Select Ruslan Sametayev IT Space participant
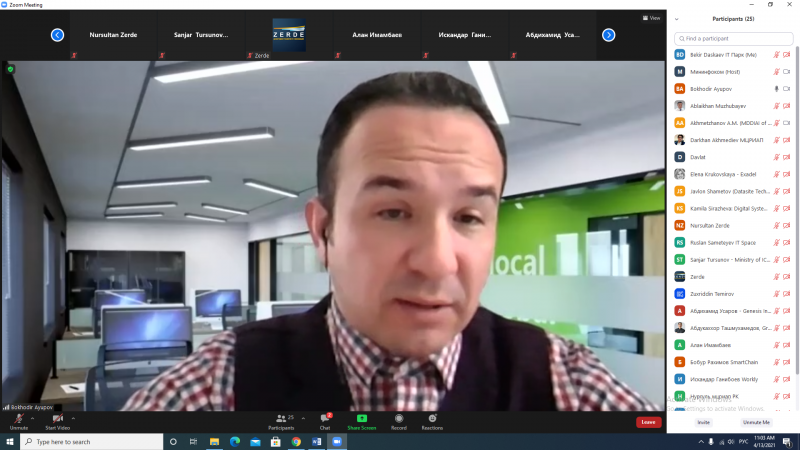Viewport: 800px width, 450px height. pyautogui.click(x=732, y=242)
